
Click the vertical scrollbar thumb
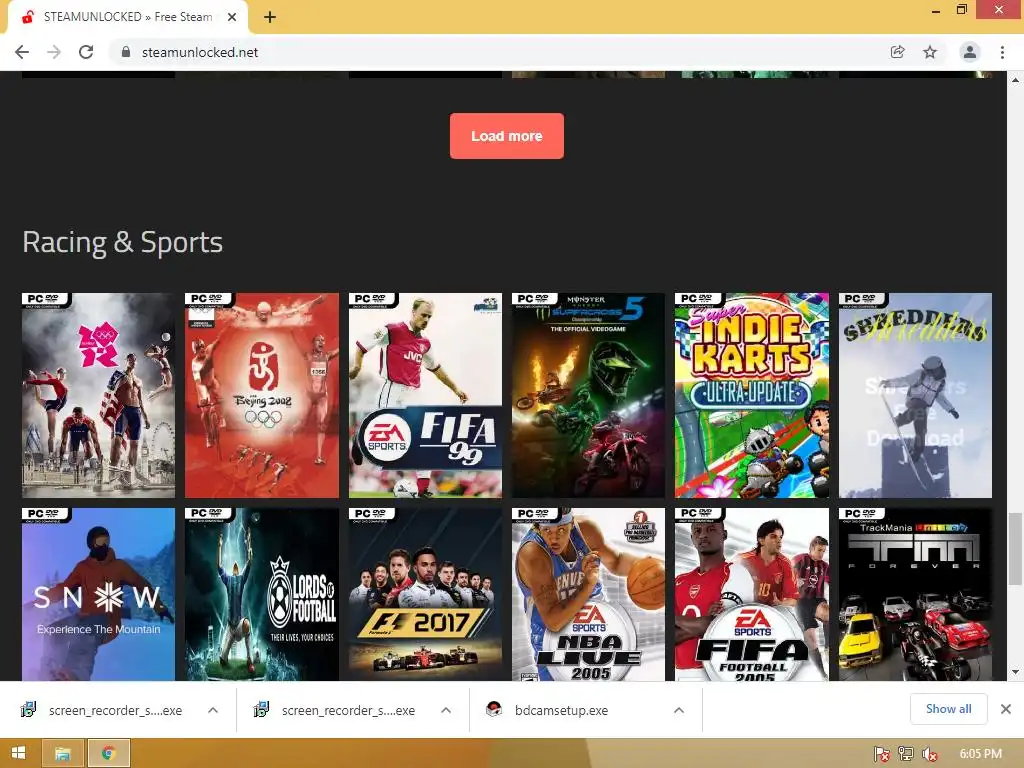pyautogui.click(x=1015, y=549)
